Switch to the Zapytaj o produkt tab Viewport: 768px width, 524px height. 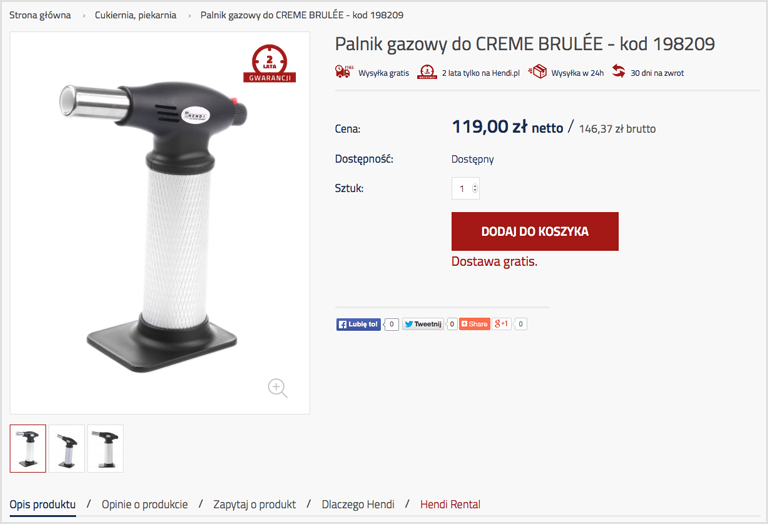pyautogui.click(x=254, y=504)
